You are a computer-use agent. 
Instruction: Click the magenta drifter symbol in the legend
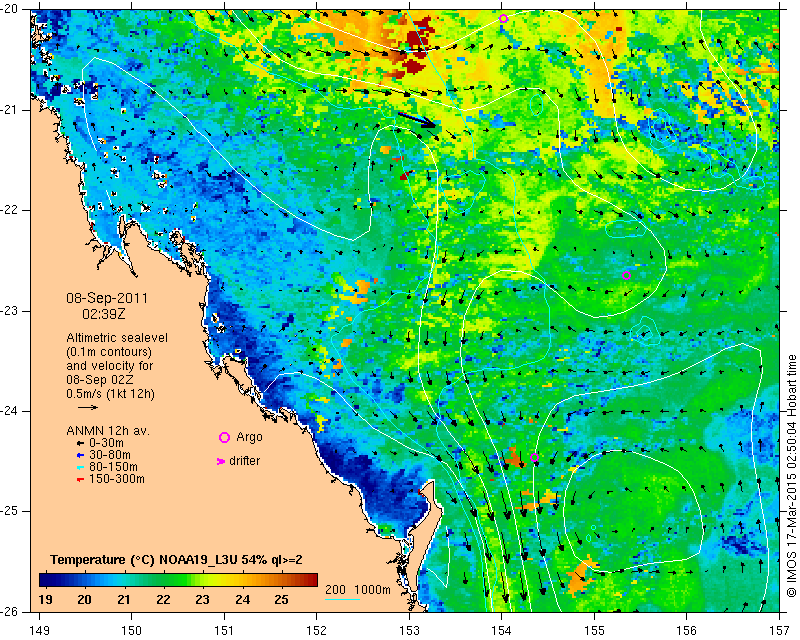pyautogui.click(x=220, y=461)
